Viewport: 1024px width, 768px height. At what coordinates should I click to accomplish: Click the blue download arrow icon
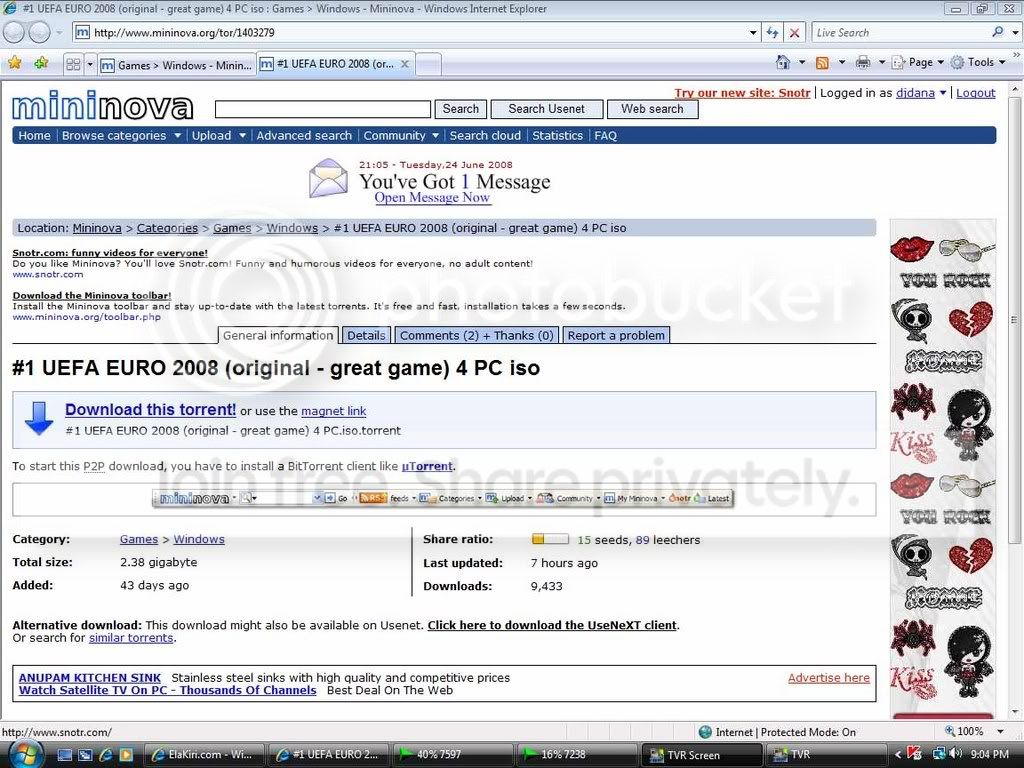pos(39,419)
